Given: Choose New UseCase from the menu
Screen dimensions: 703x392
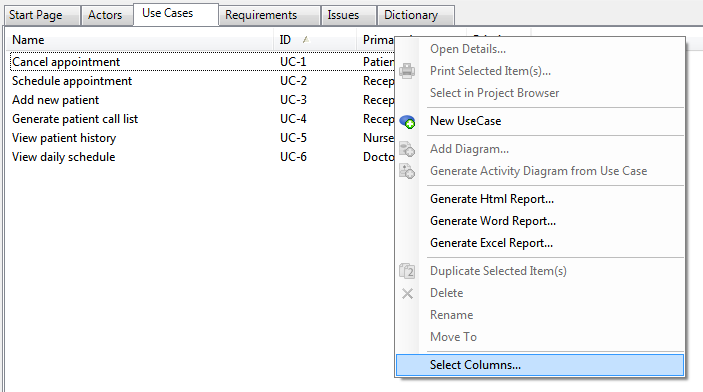Looking at the screenshot, I should 540,121.
